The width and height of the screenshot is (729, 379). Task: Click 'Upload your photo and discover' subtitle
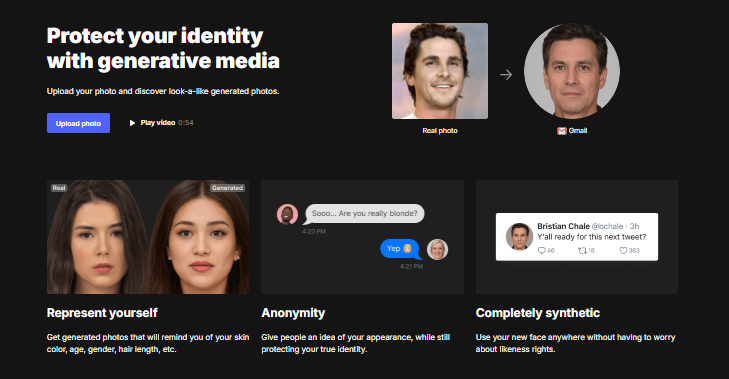click(163, 91)
